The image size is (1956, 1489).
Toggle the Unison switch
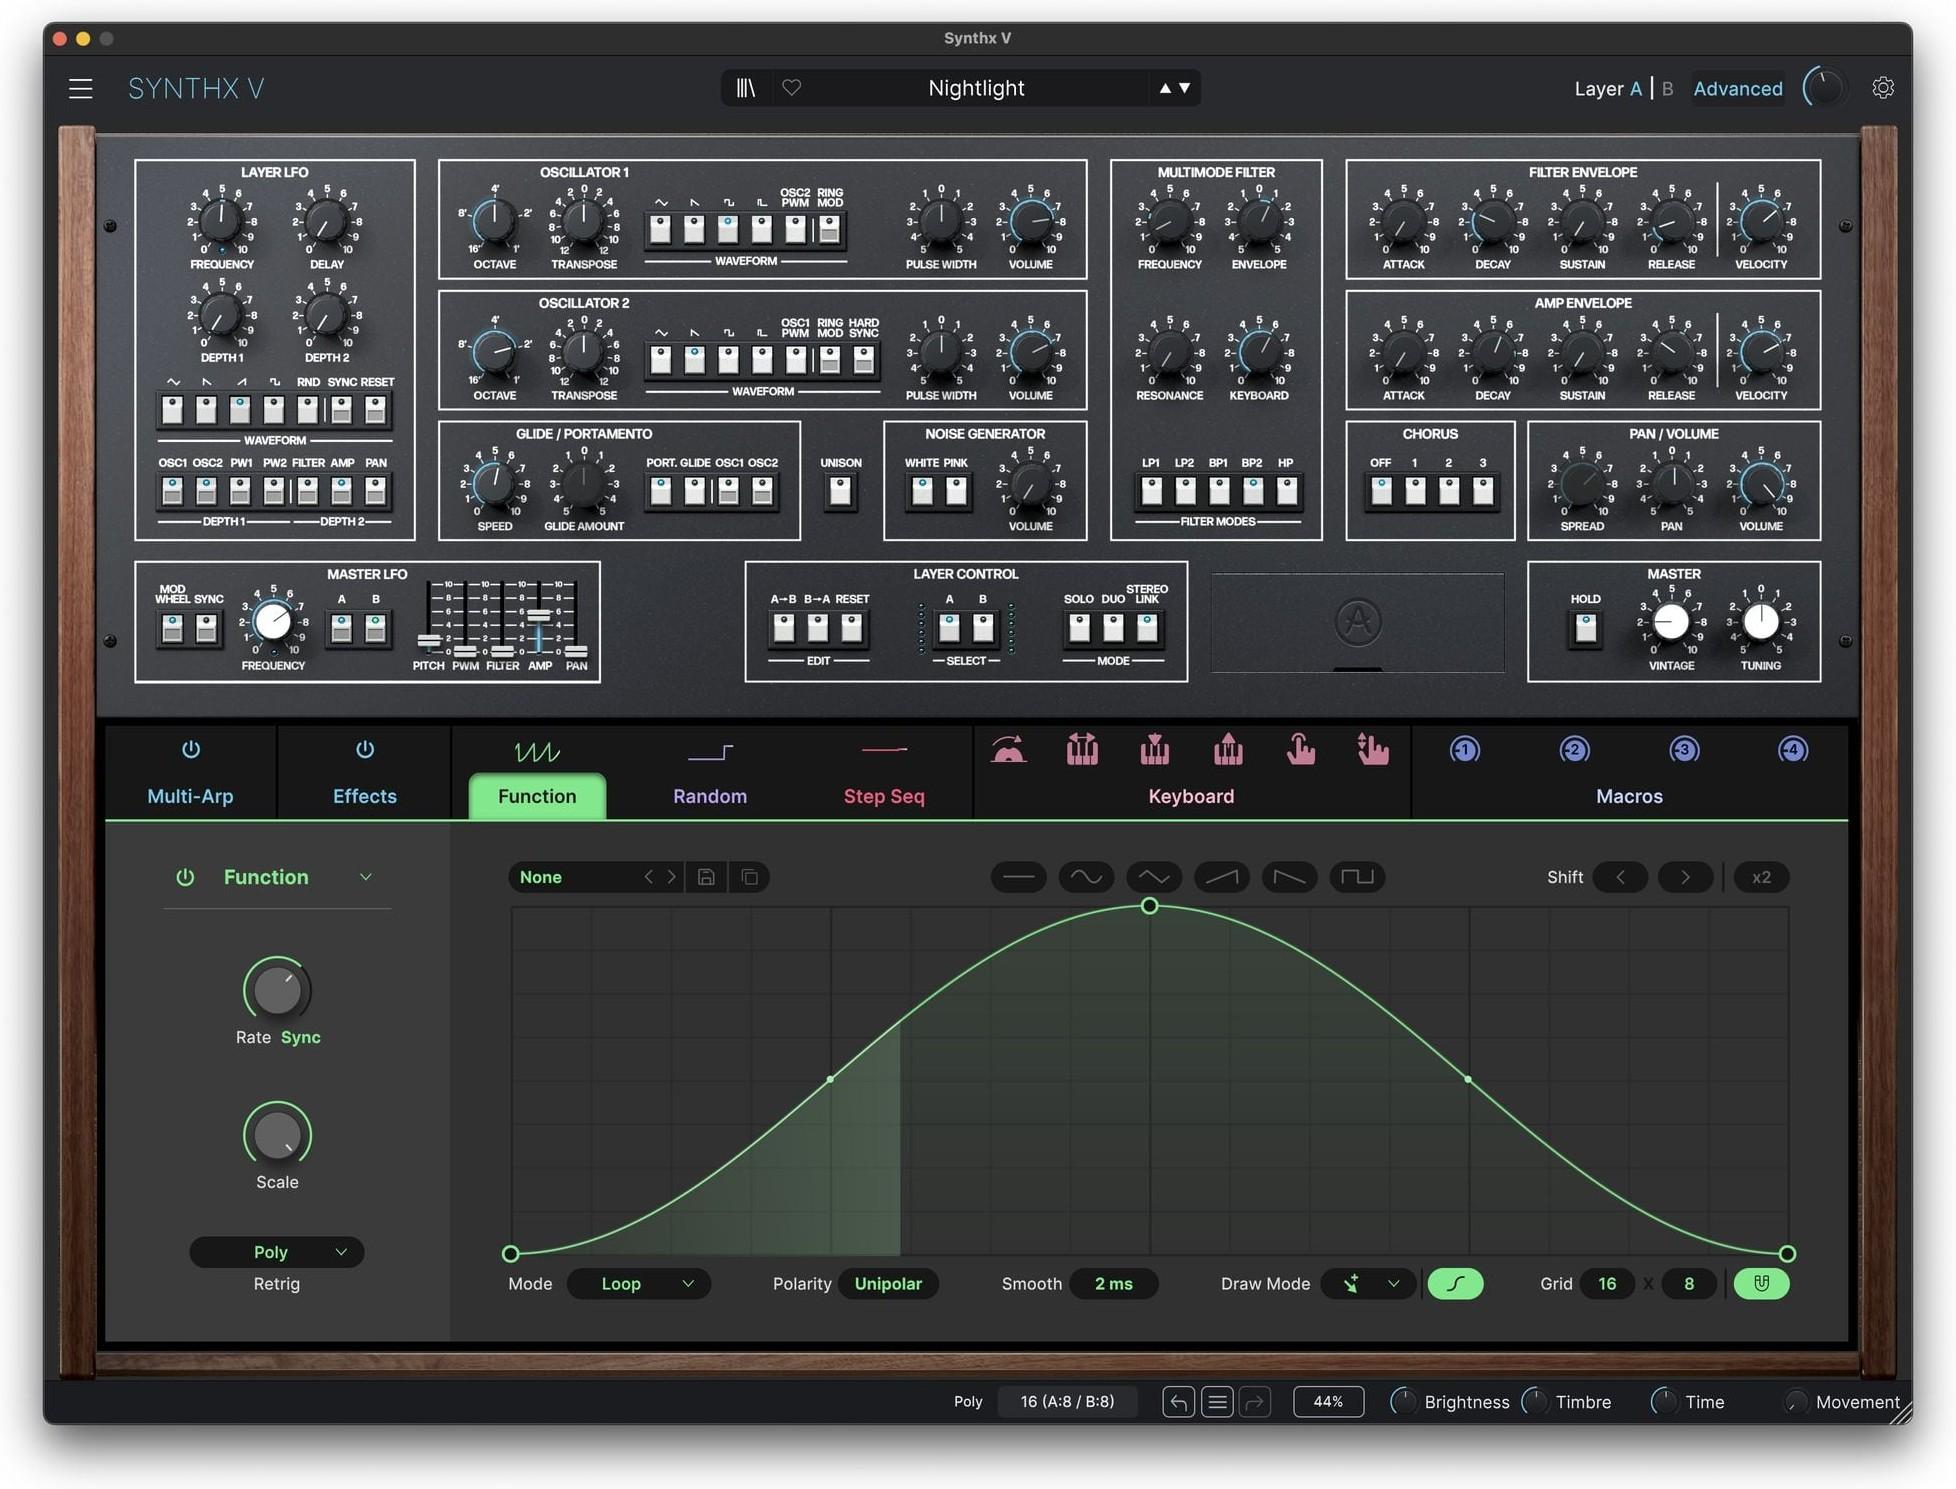[x=840, y=490]
